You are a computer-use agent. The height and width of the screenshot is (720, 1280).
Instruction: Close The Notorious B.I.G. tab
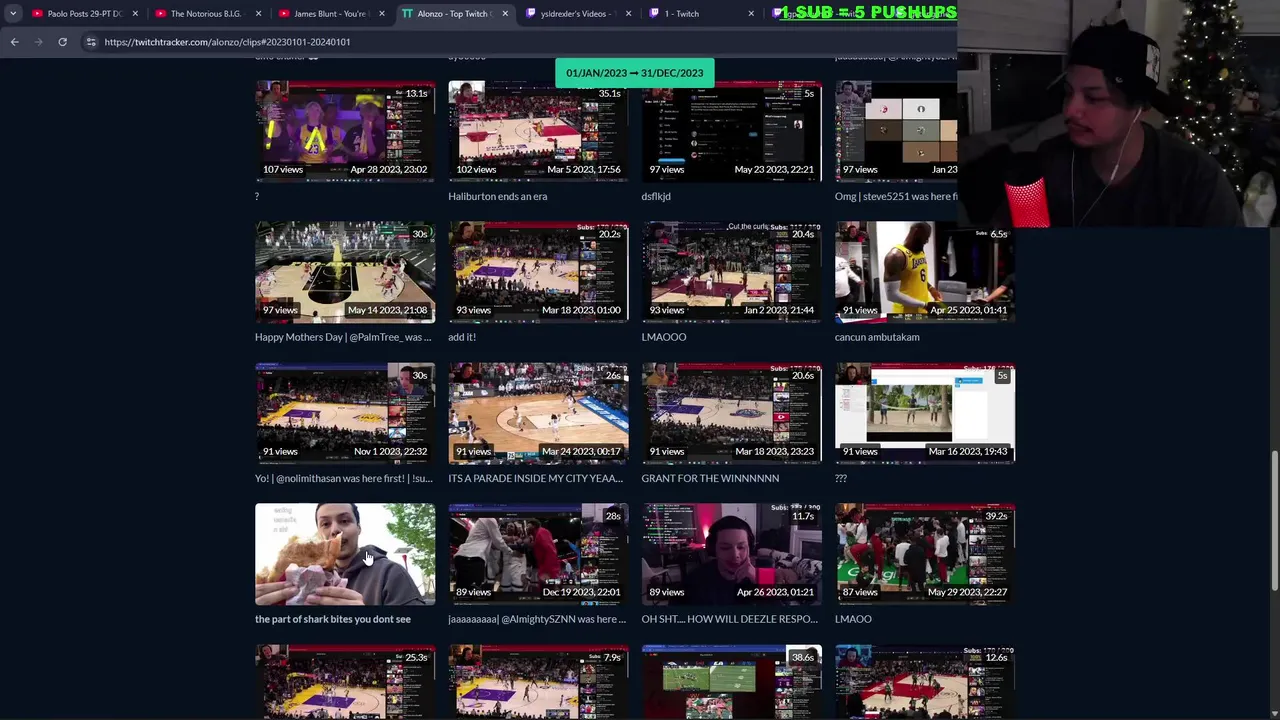coord(258,14)
